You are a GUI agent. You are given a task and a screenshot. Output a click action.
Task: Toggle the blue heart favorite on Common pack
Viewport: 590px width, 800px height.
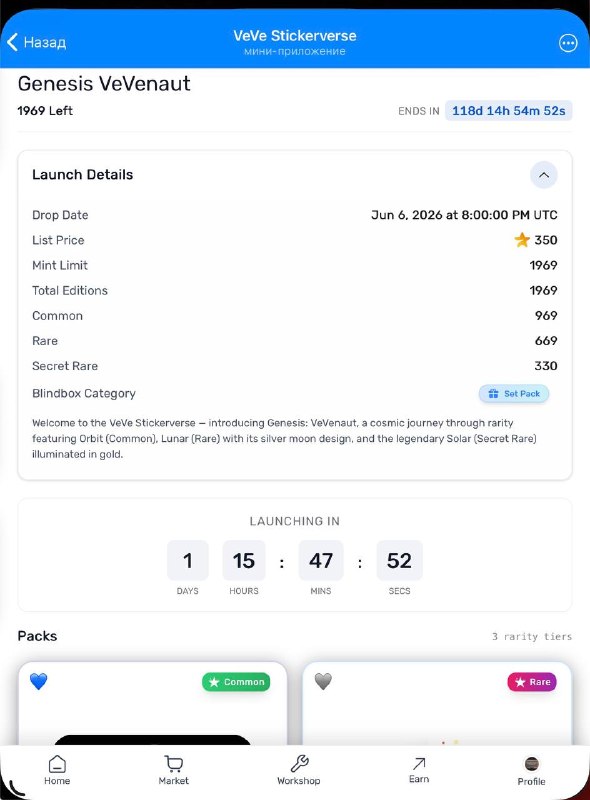point(38,681)
